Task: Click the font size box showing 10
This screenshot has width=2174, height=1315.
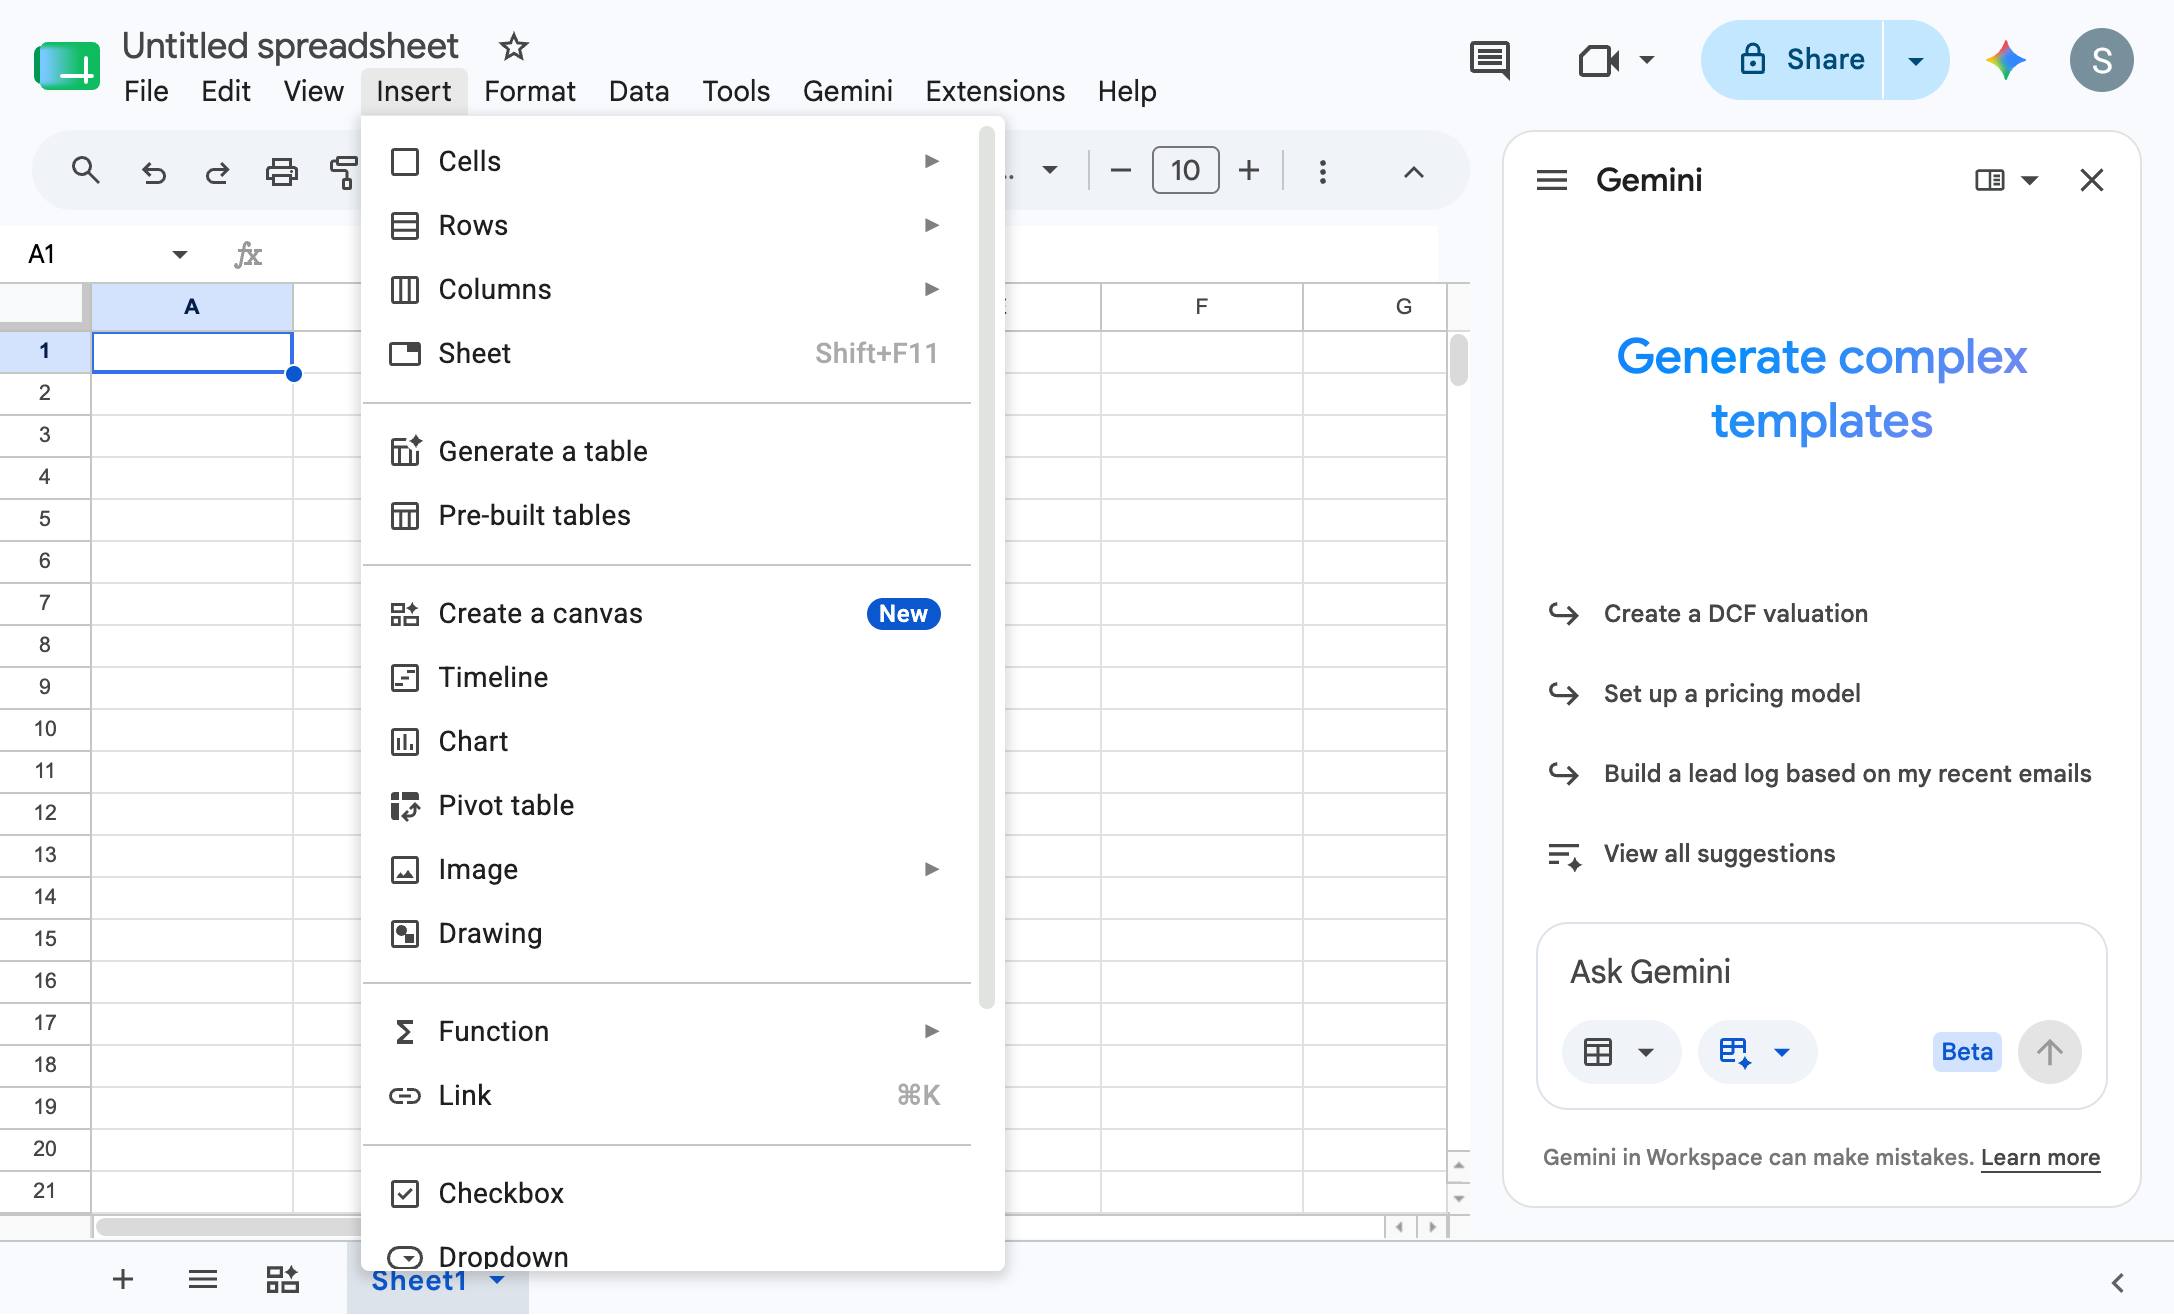Action: click(x=1185, y=171)
